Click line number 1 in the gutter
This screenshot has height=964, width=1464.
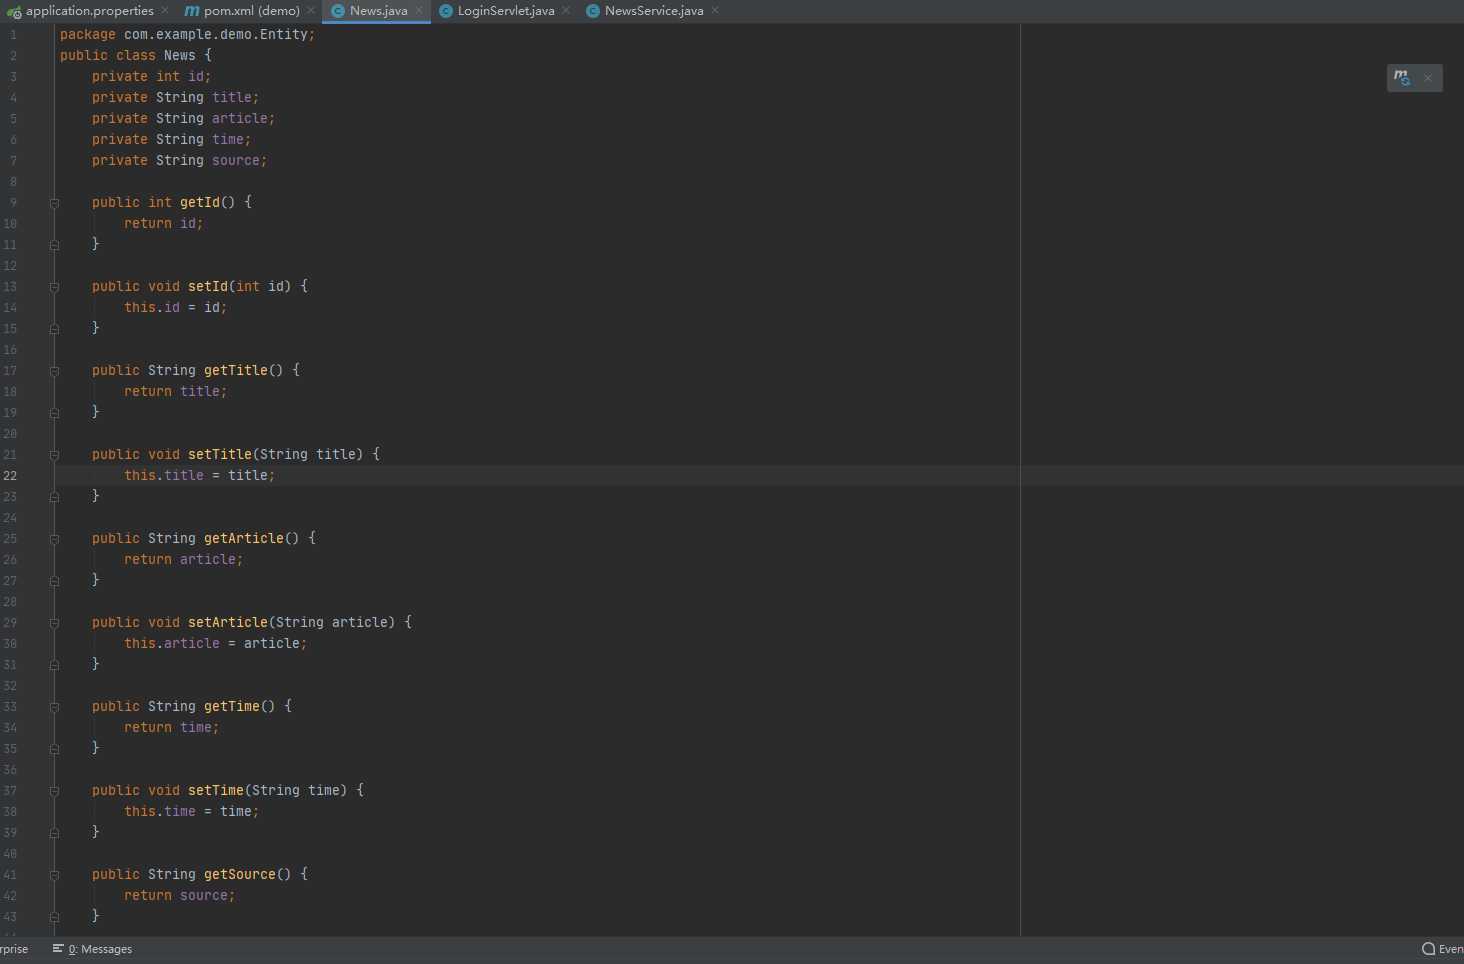click(x=13, y=35)
